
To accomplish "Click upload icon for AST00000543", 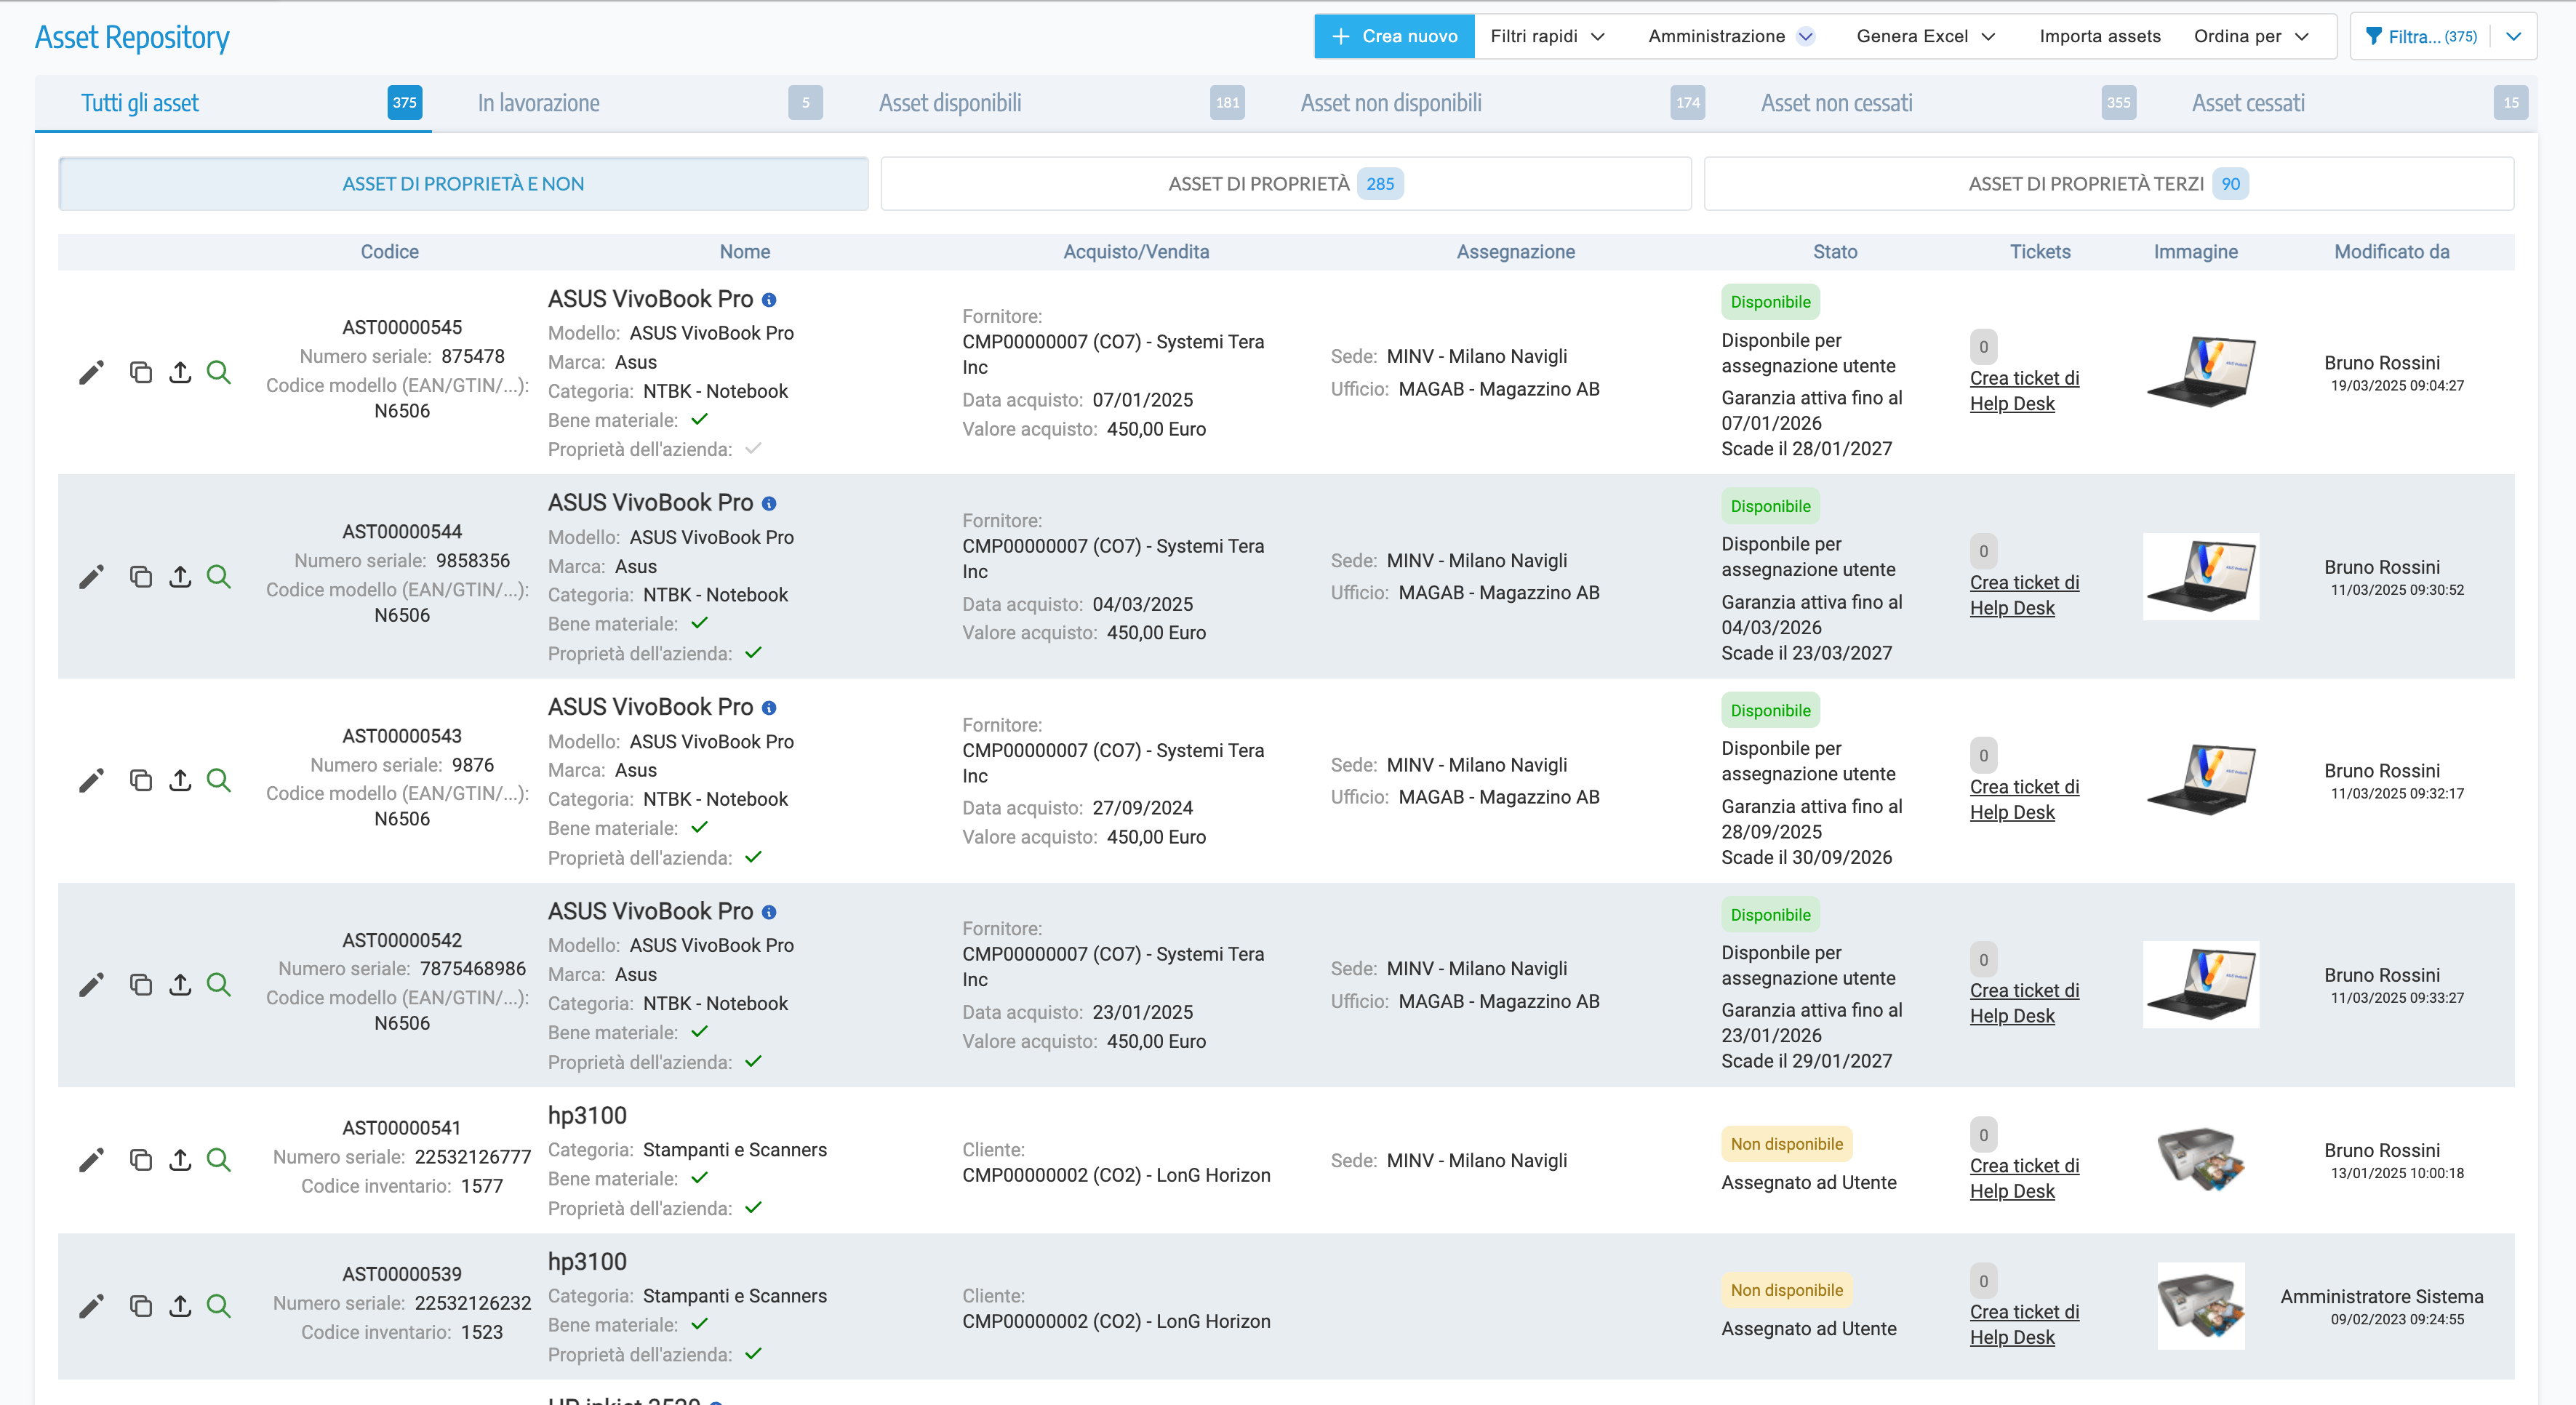I will (180, 780).
